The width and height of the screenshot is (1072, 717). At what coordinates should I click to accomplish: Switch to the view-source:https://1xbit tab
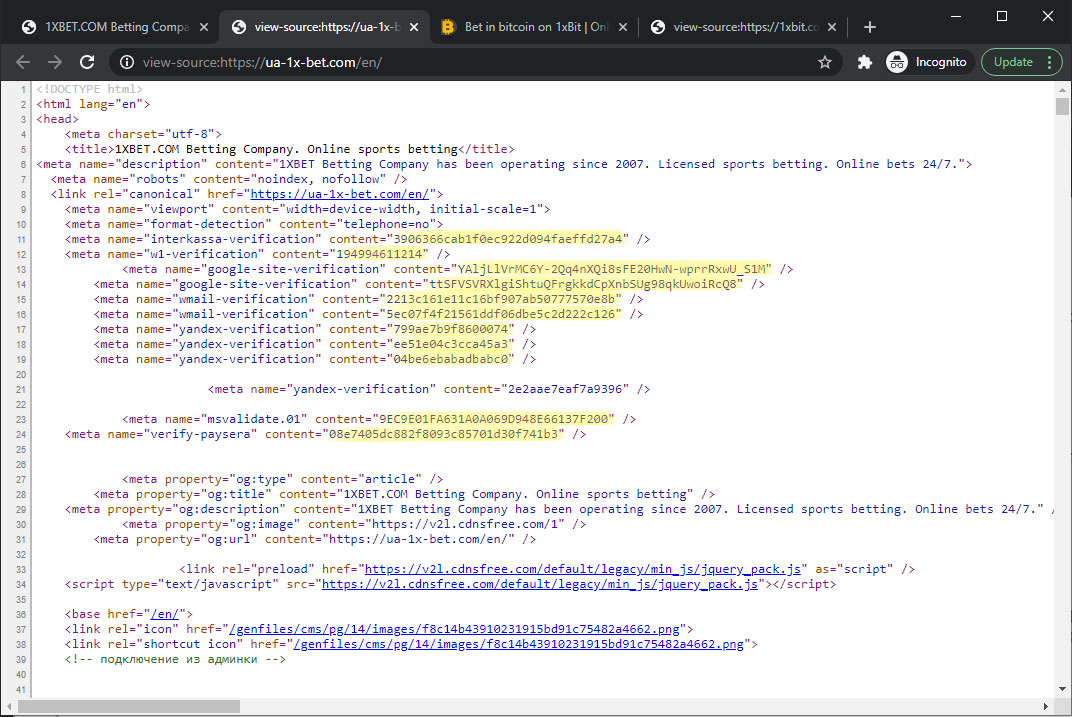[745, 27]
